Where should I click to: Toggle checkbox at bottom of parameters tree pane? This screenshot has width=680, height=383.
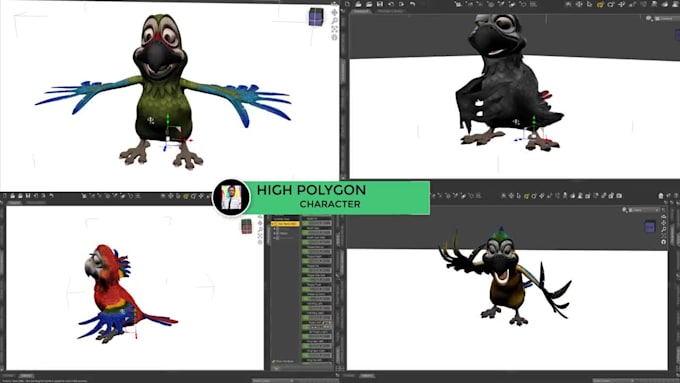[274, 361]
